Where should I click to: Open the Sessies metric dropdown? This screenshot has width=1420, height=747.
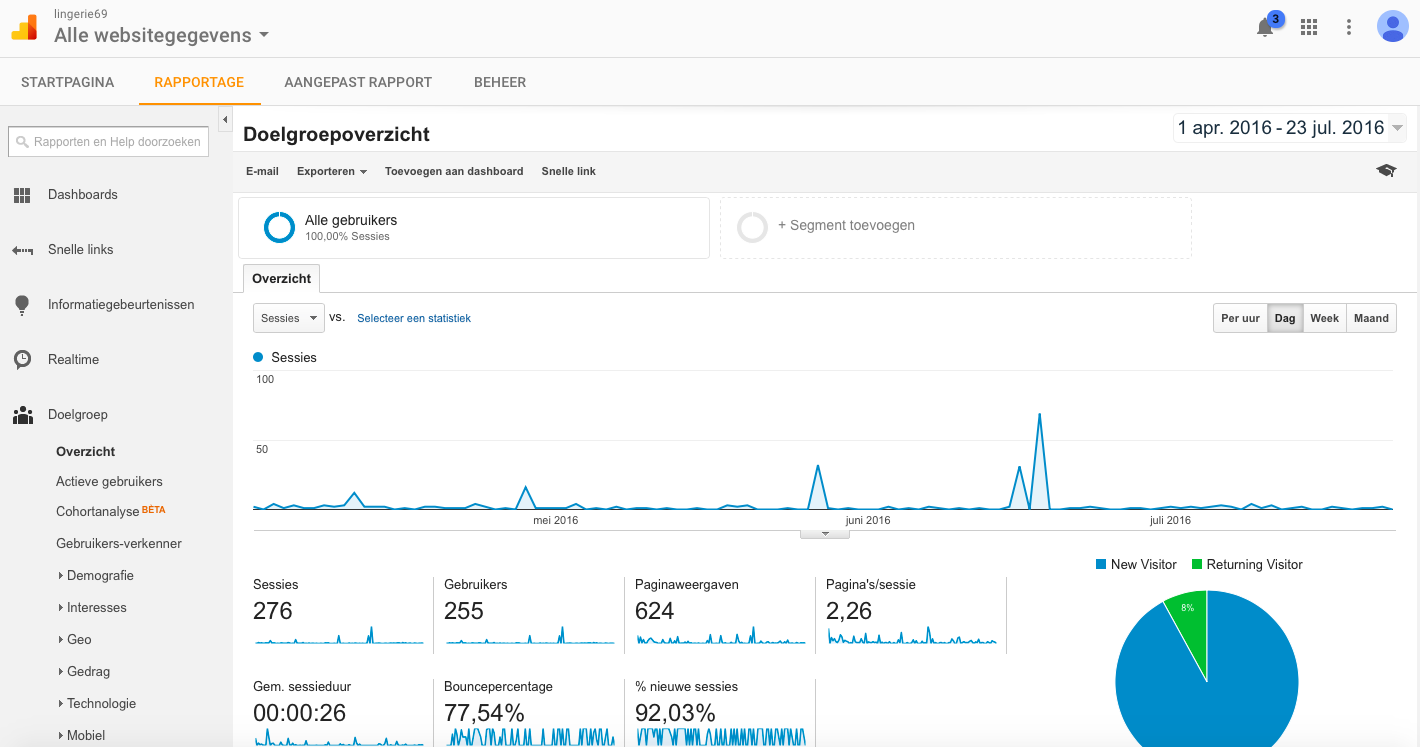288,318
